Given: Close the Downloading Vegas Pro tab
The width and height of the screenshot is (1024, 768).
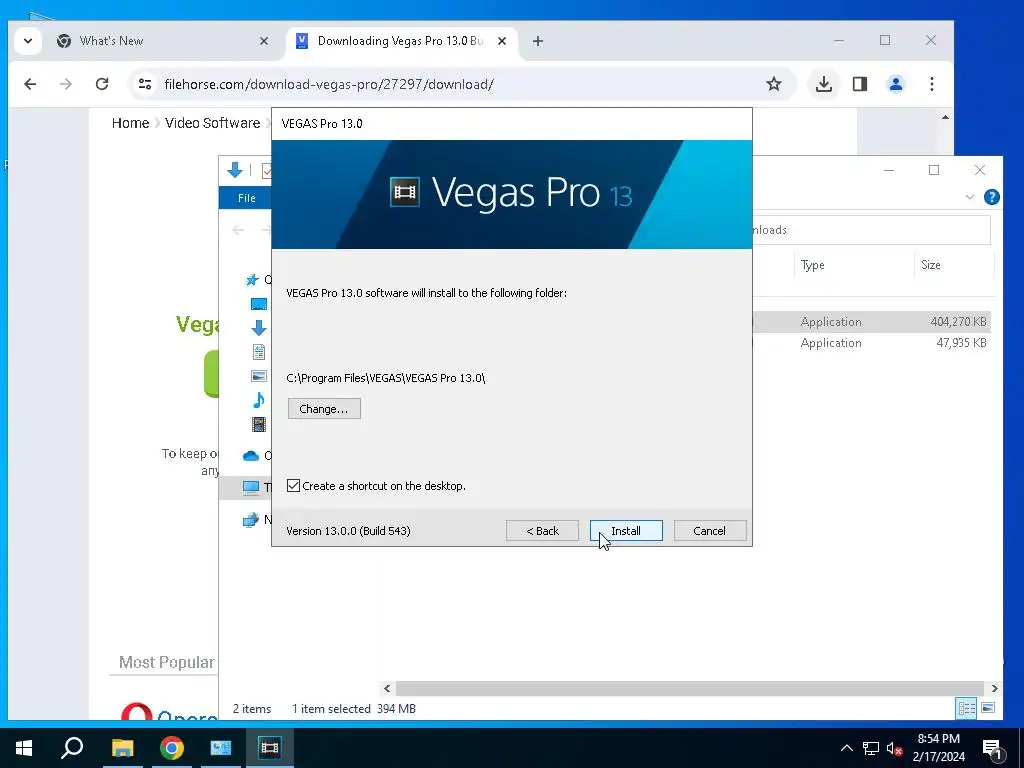Looking at the screenshot, I should pos(502,41).
